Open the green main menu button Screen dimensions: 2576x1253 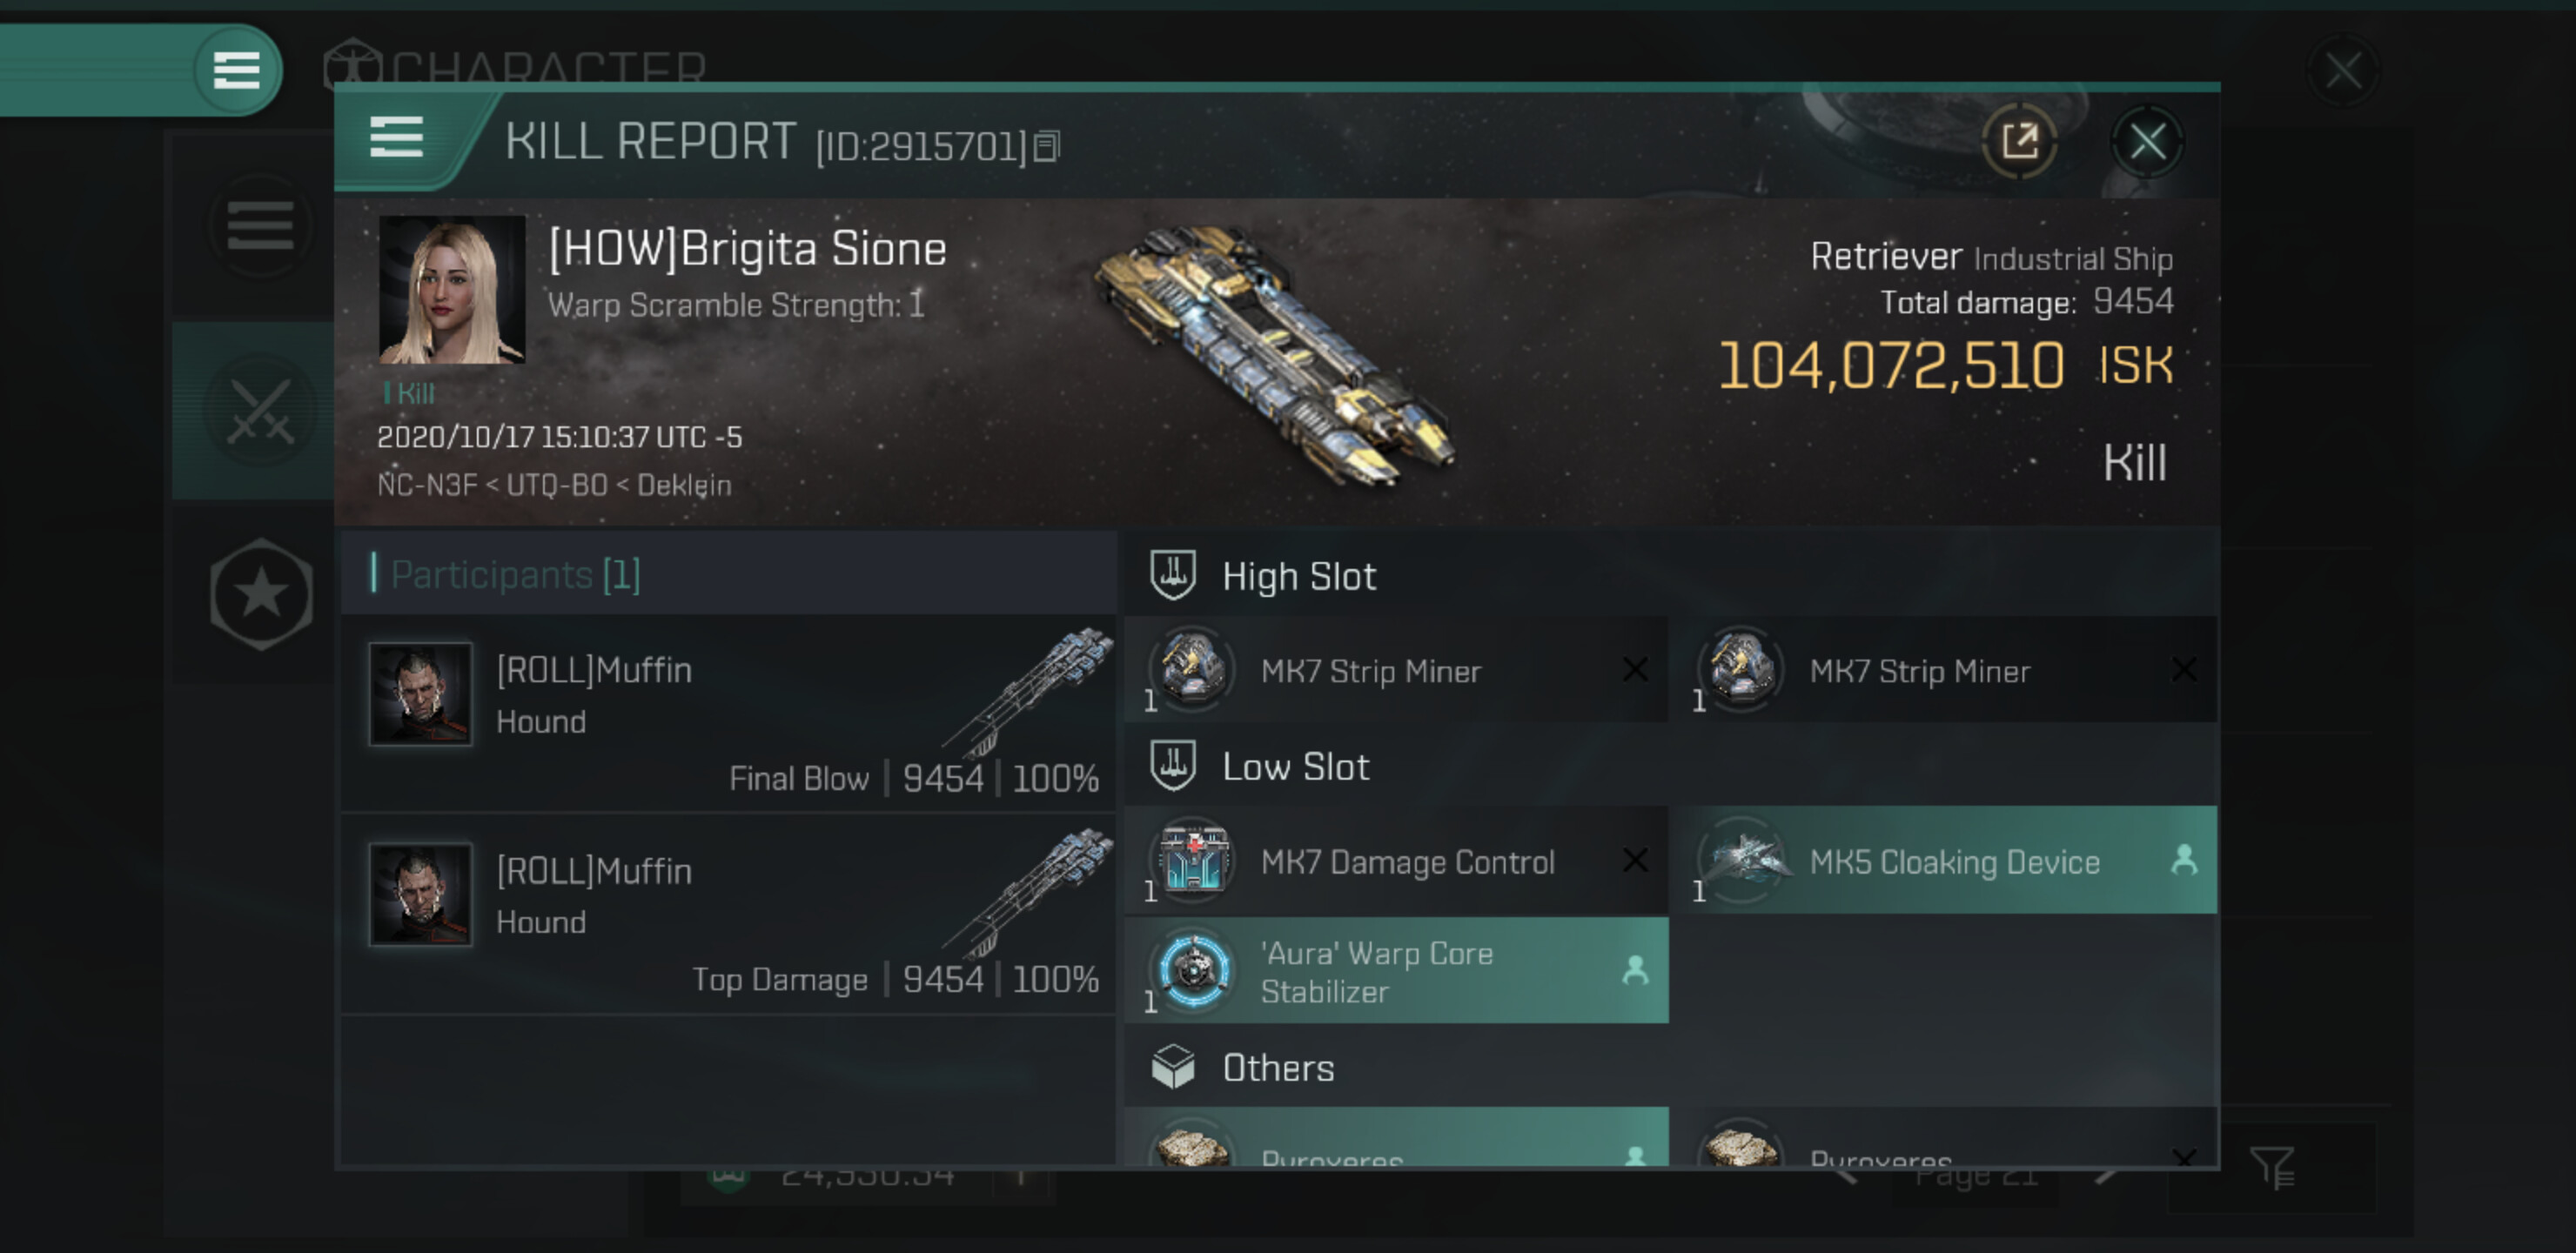tap(236, 70)
